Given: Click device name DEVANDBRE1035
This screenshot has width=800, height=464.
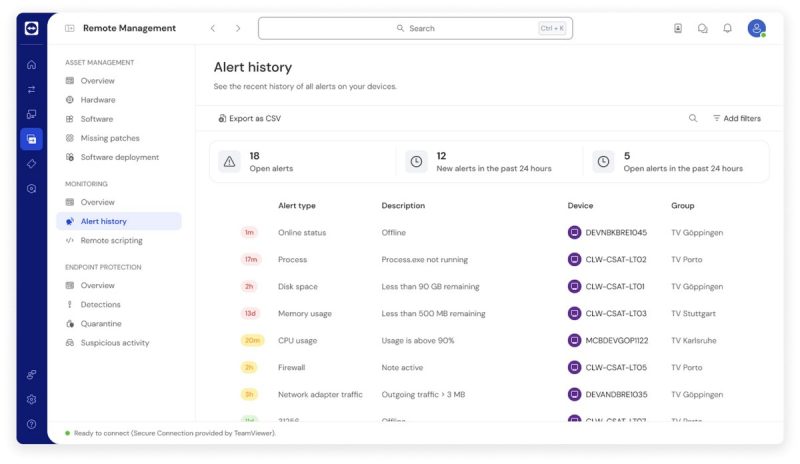Looking at the screenshot, I should [616, 395].
